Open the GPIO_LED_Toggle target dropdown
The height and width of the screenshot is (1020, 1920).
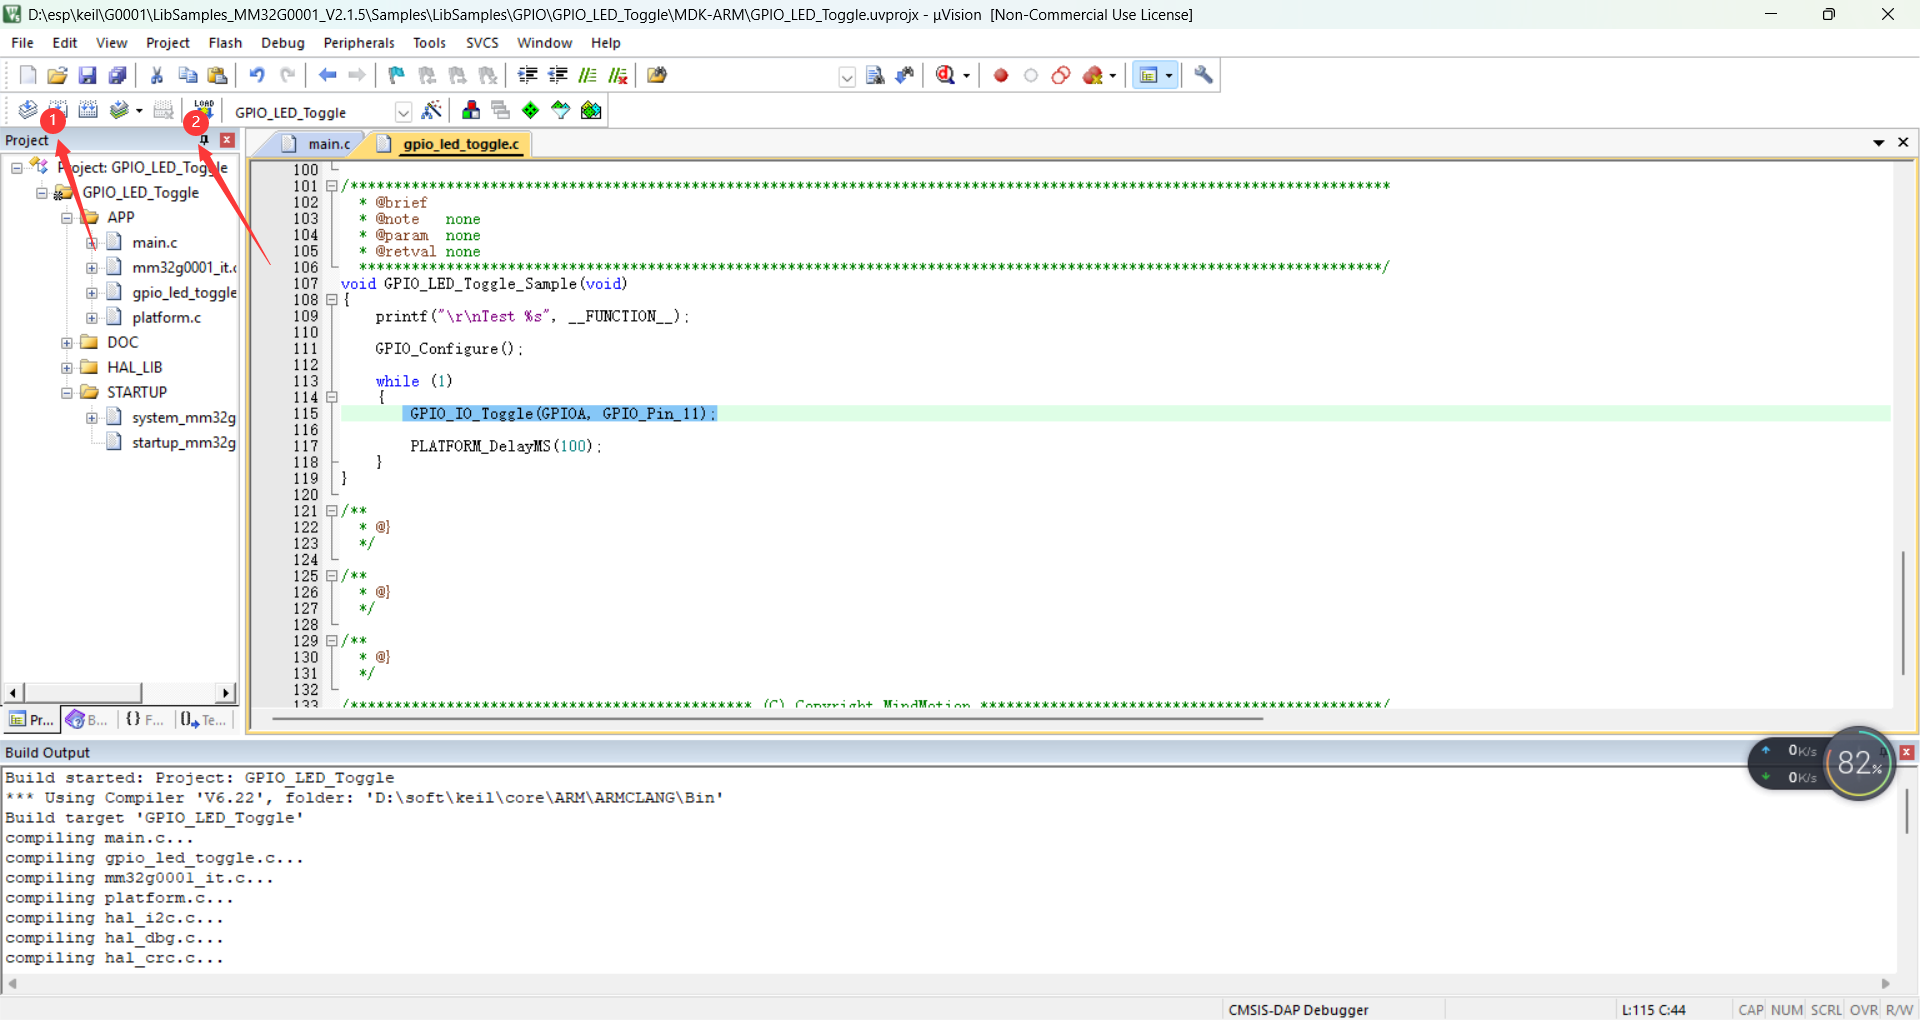pos(403,112)
